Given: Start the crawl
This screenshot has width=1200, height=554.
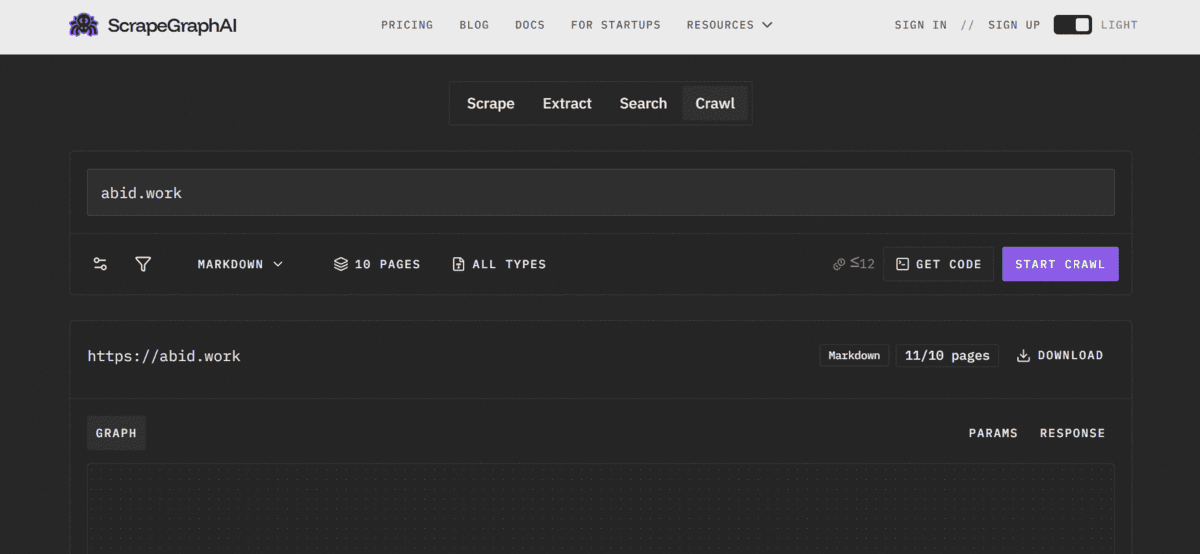Looking at the screenshot, I should [x=1060, y=264].
